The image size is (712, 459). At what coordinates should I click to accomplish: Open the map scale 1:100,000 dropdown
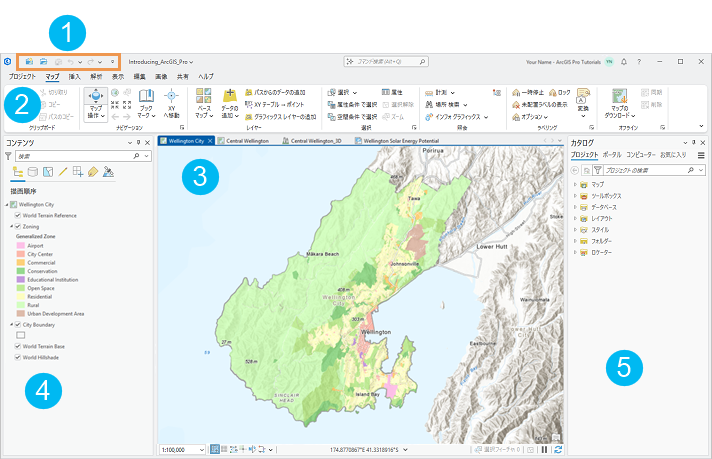click(202, 450)
